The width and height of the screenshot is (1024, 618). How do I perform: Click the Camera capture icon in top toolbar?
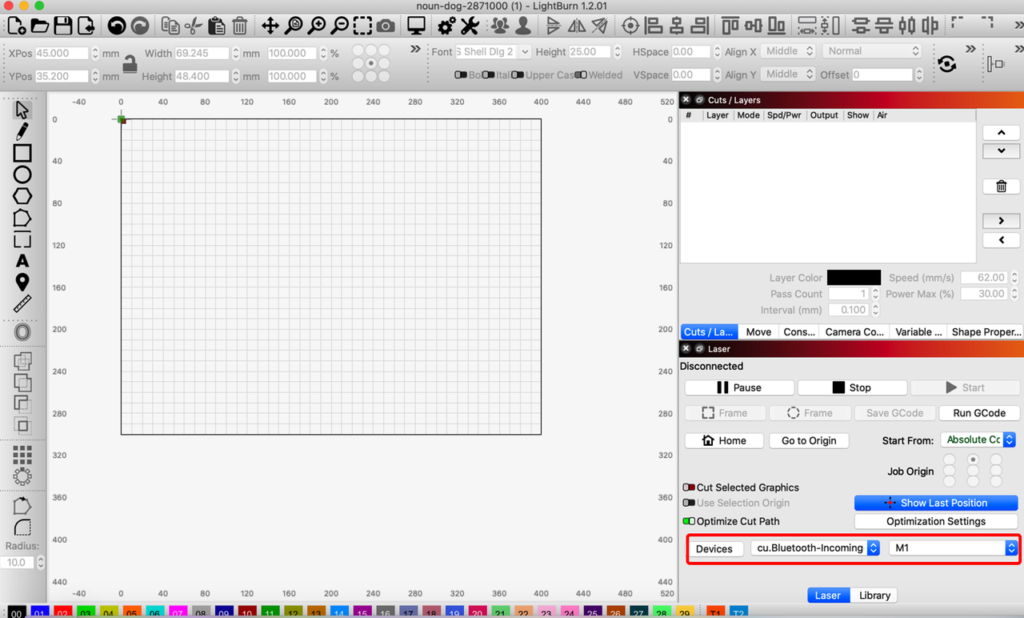pyautogui.click(x=385, y=27)
